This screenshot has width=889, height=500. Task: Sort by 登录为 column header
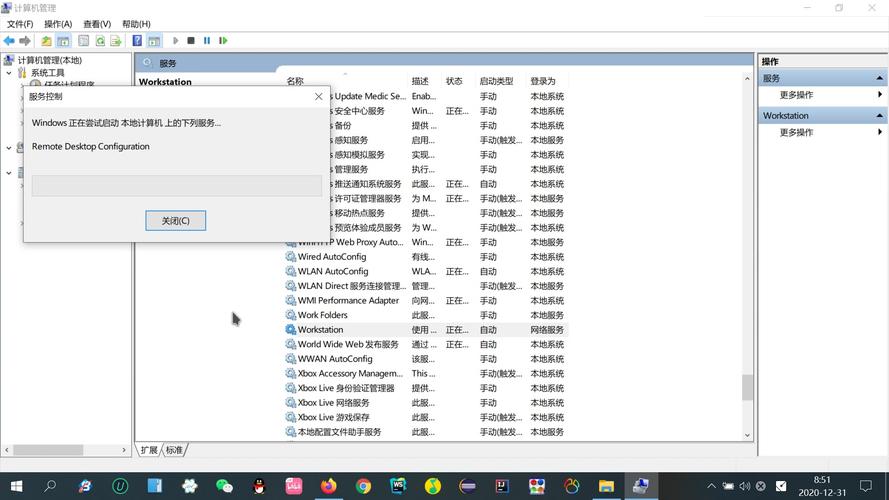(543, 81)
